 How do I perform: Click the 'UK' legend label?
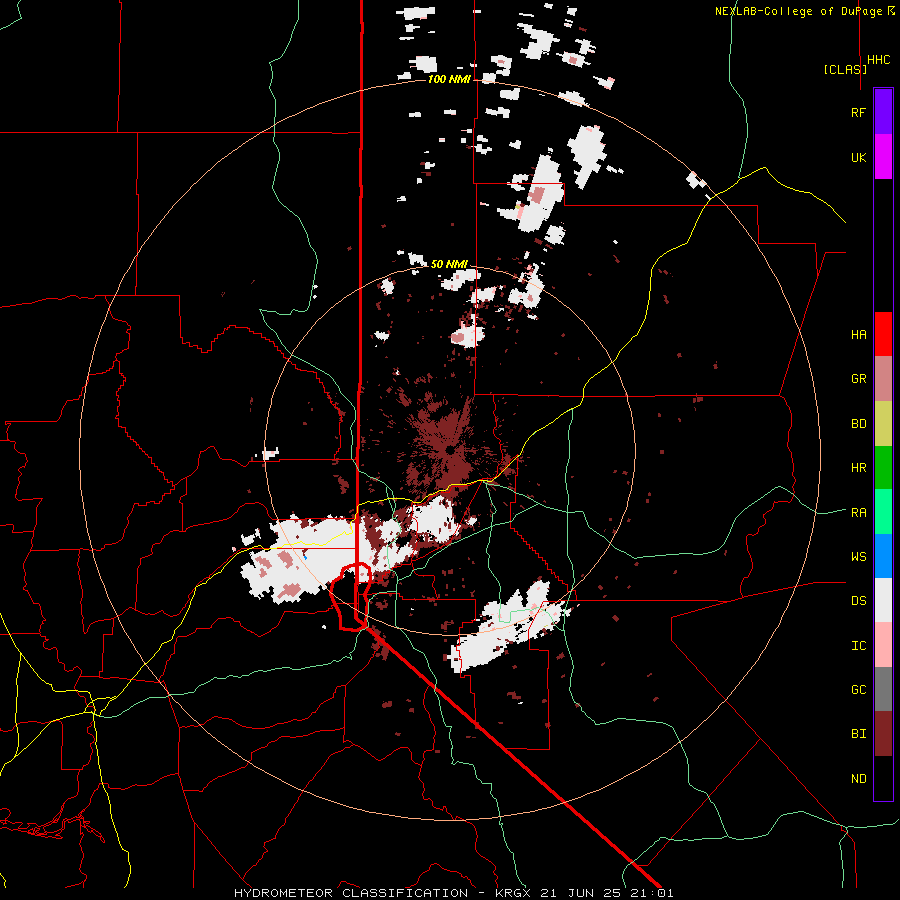(x=858, y=157)
